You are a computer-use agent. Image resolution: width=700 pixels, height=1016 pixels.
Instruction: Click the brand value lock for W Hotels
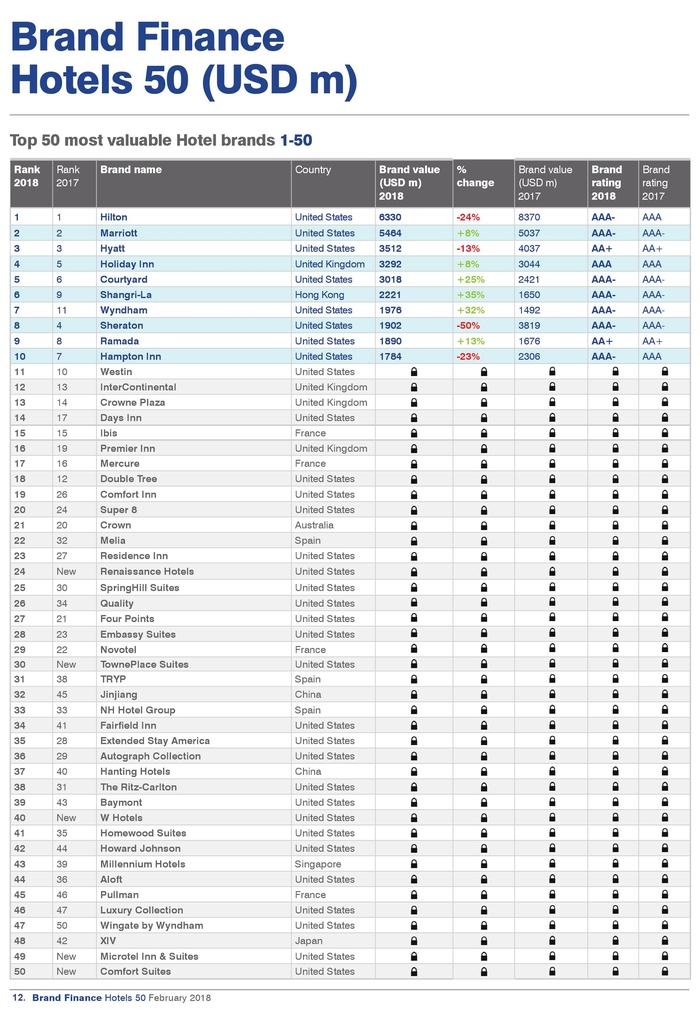[x=414, y=818]
